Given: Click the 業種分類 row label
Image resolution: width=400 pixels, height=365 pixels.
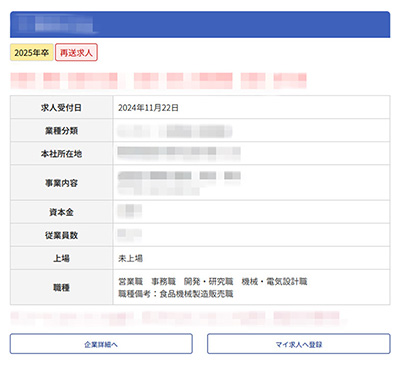Looking at the screenshot, I should point(61,131).
